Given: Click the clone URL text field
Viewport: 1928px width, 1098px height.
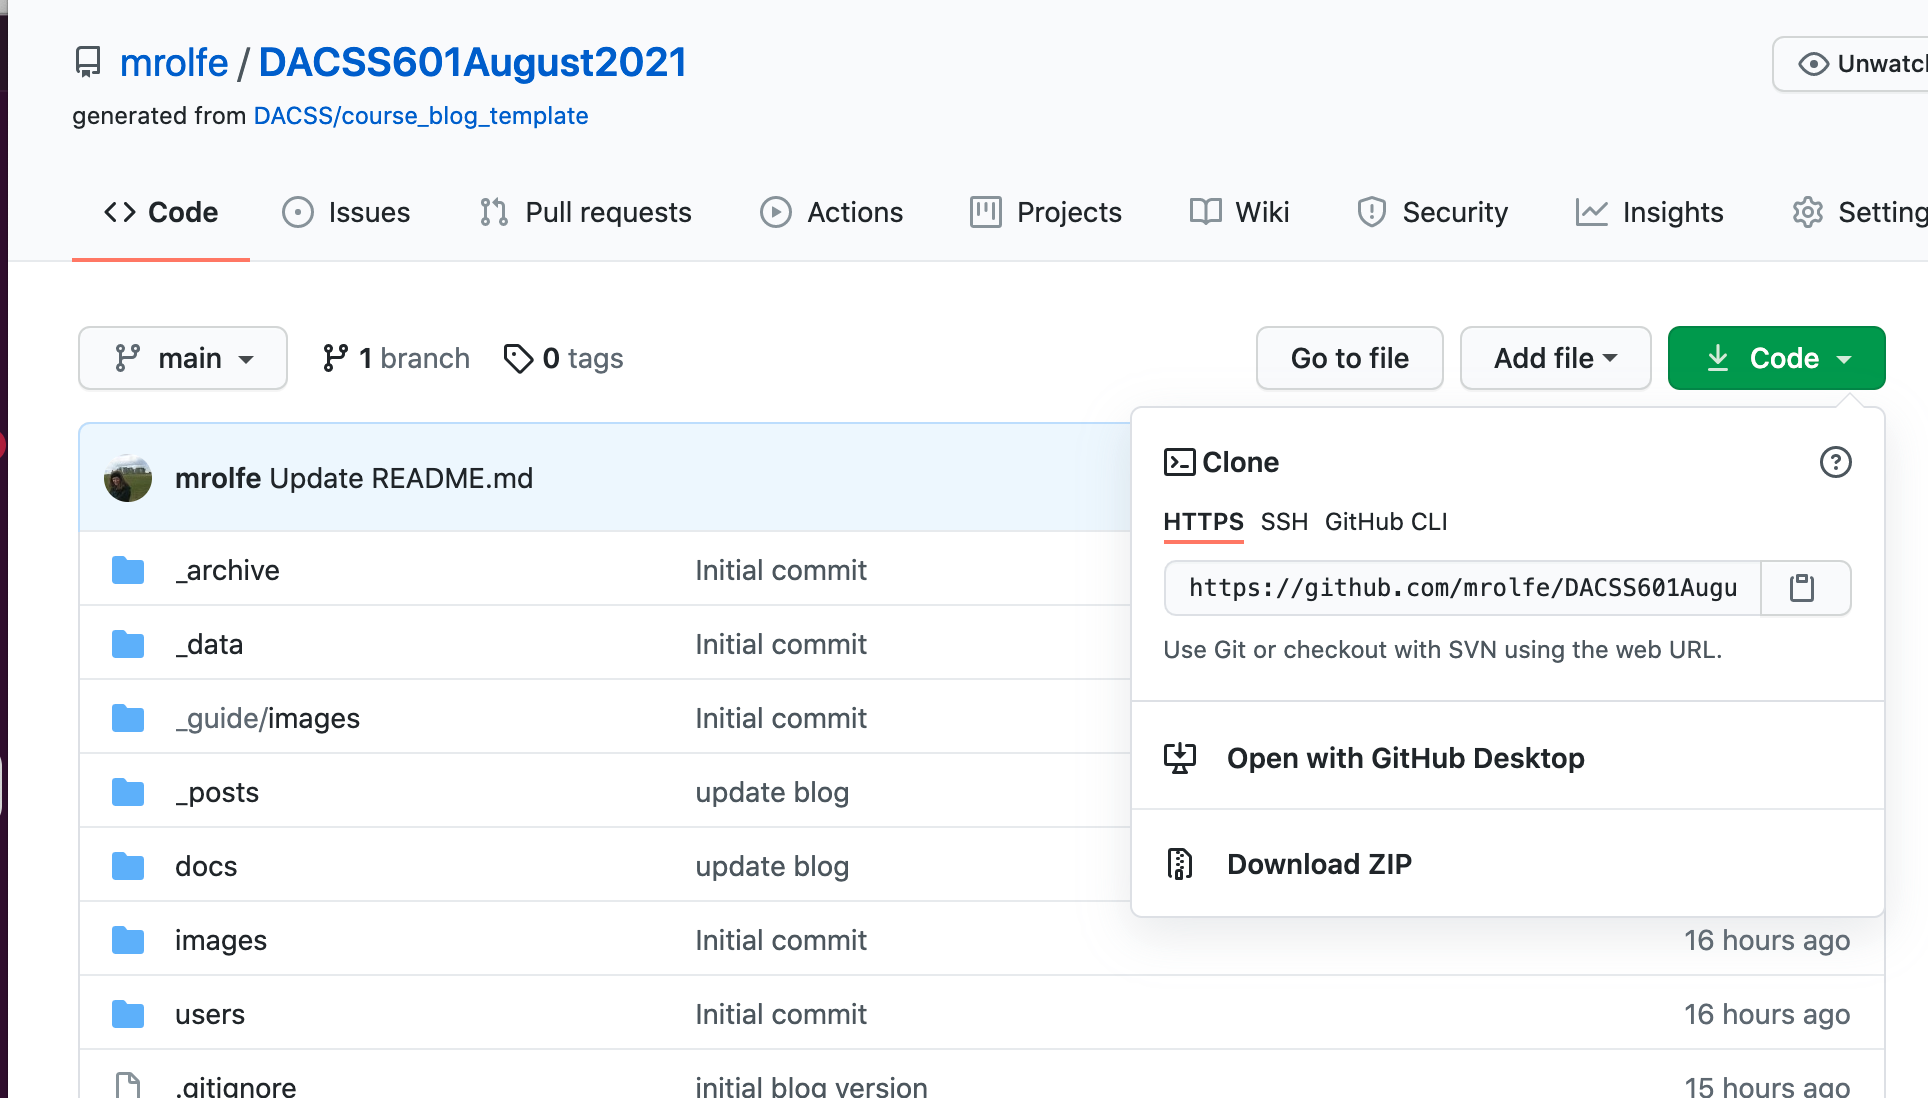Looking at the screenshot, I should coord(1462,588).
